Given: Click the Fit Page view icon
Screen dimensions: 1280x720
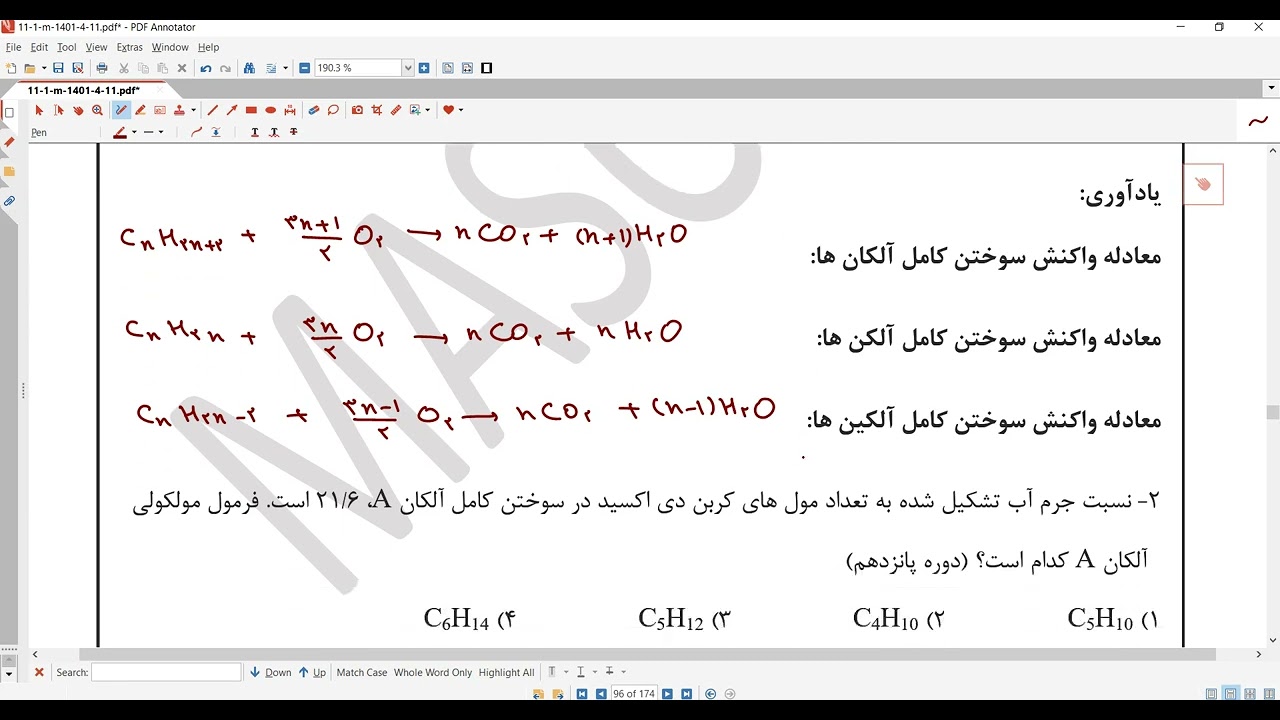Looking at the screenshot, I should coord(448,68).
